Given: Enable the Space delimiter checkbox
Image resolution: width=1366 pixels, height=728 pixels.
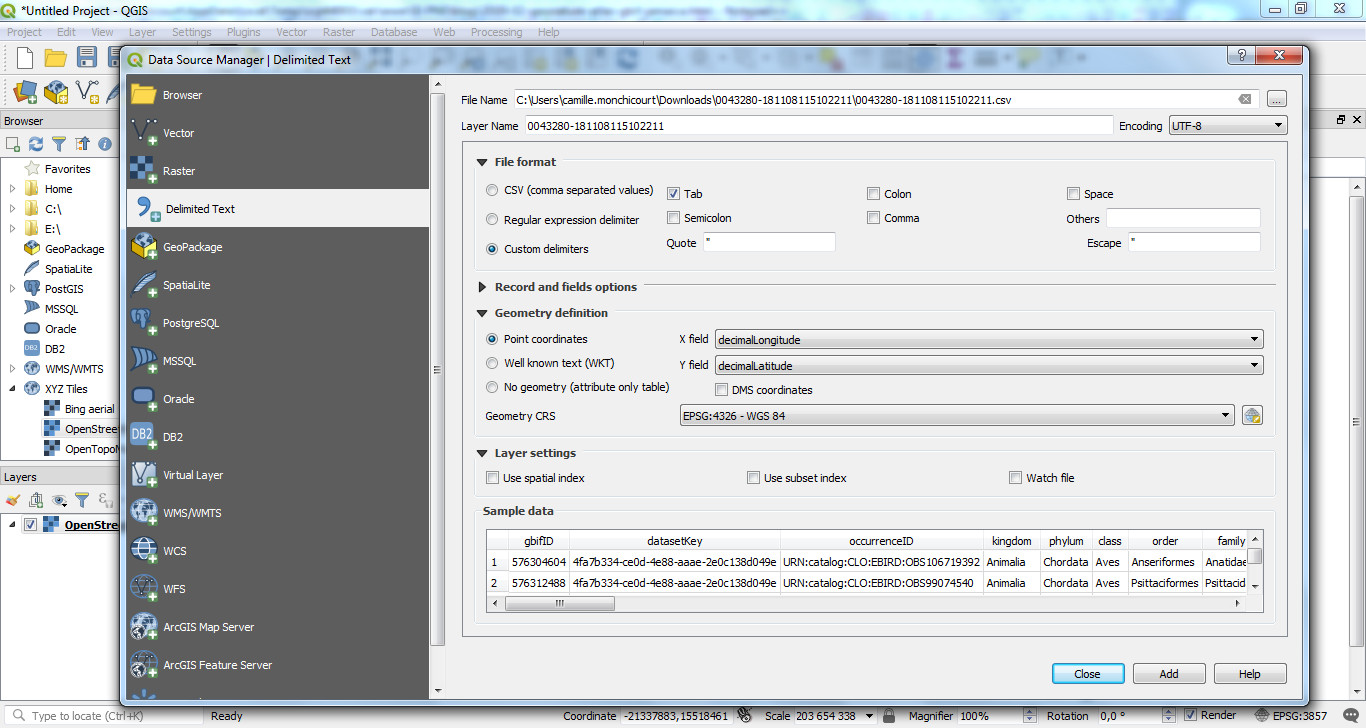Looking at the screenshot, I should (x=1074, y=194).
